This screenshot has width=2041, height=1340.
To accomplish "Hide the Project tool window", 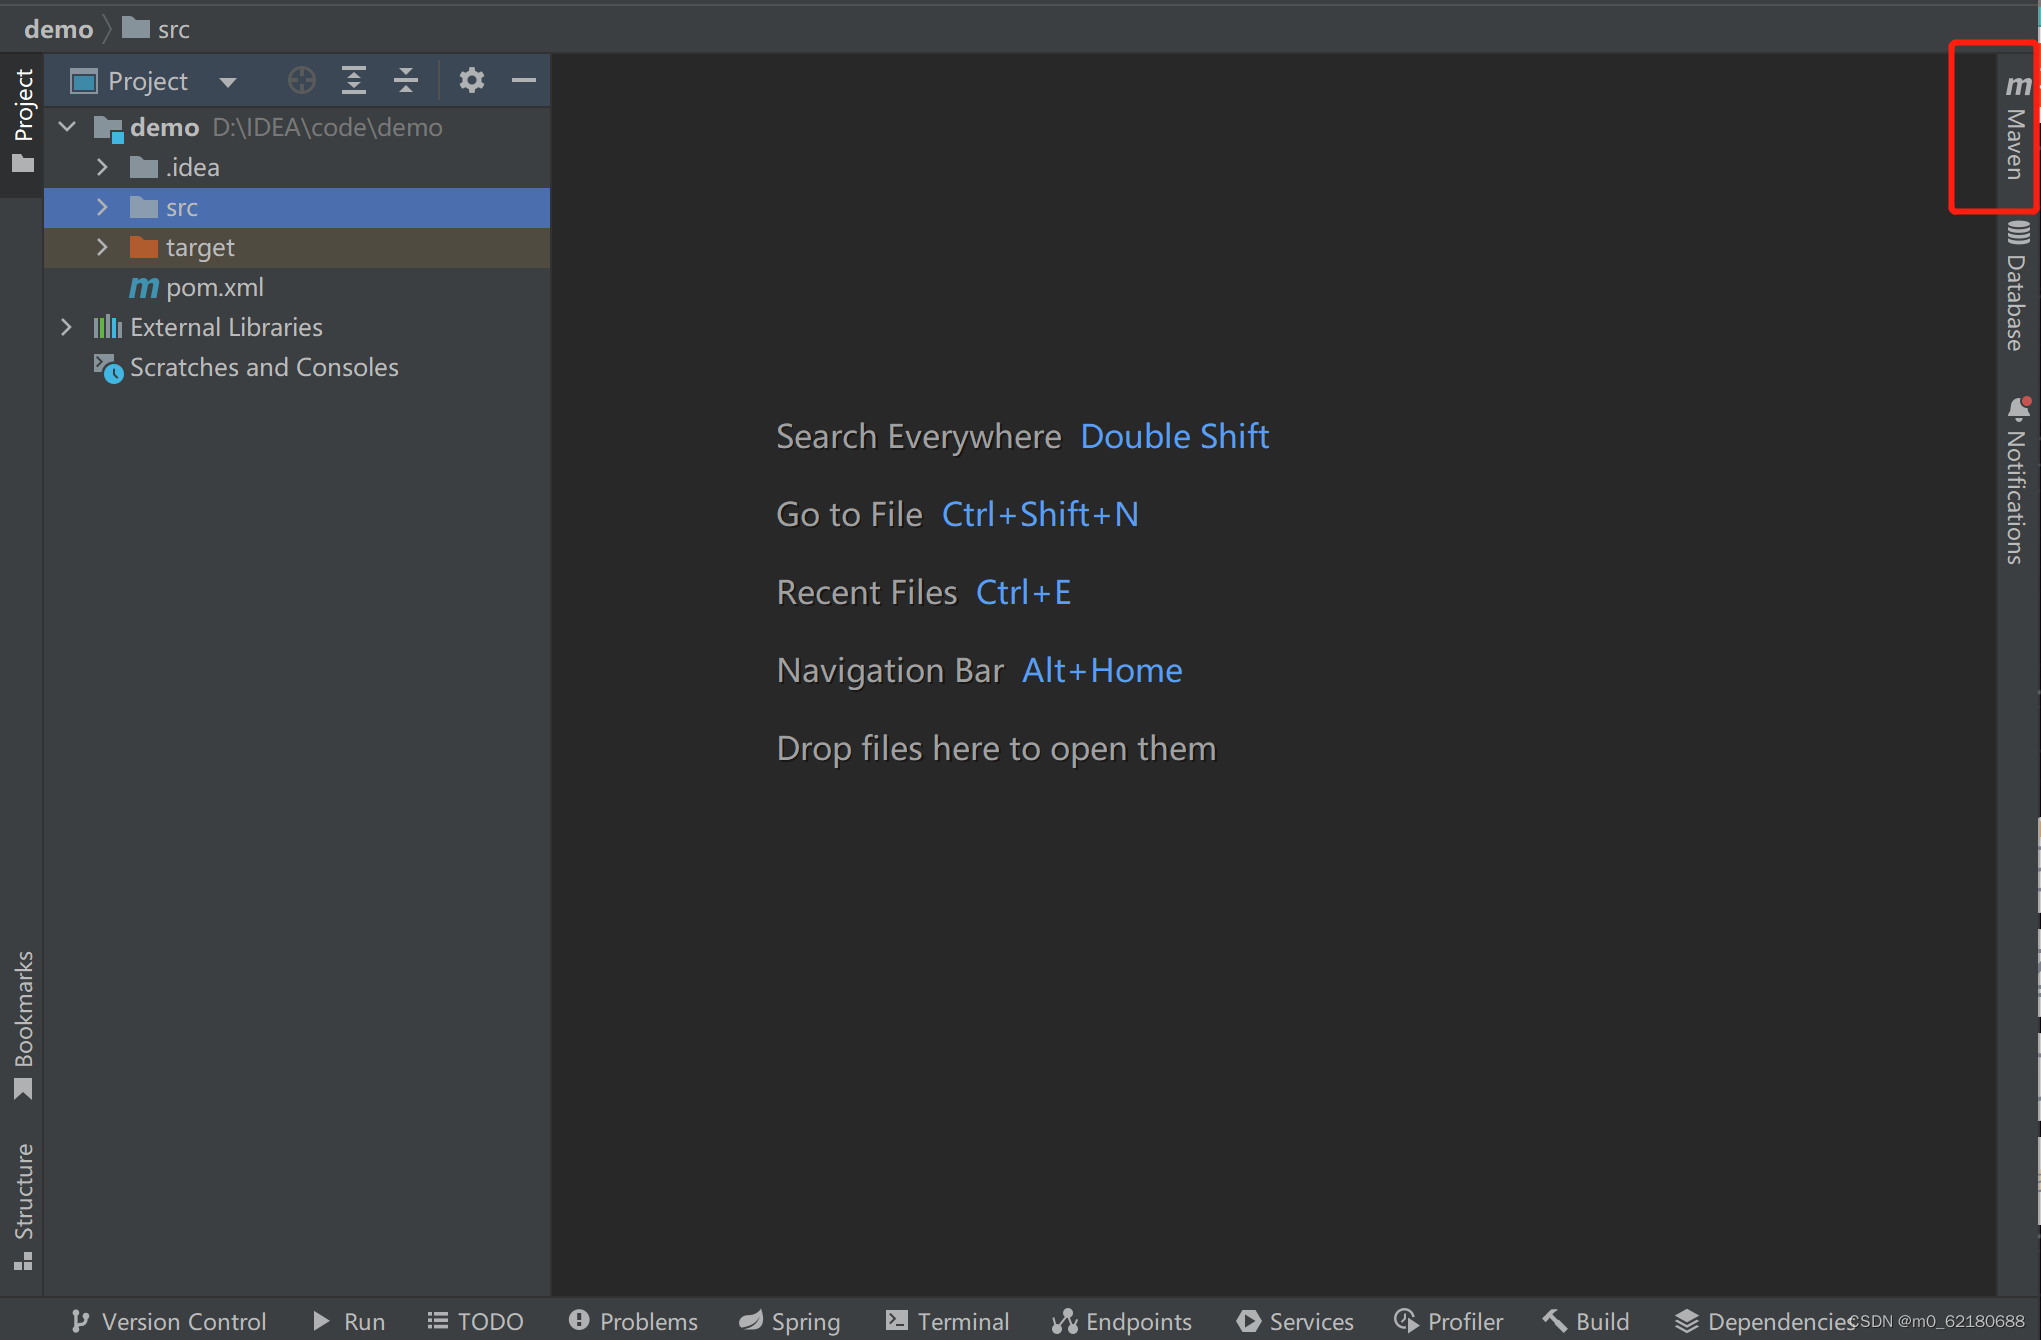I will (x=524, y=80).
